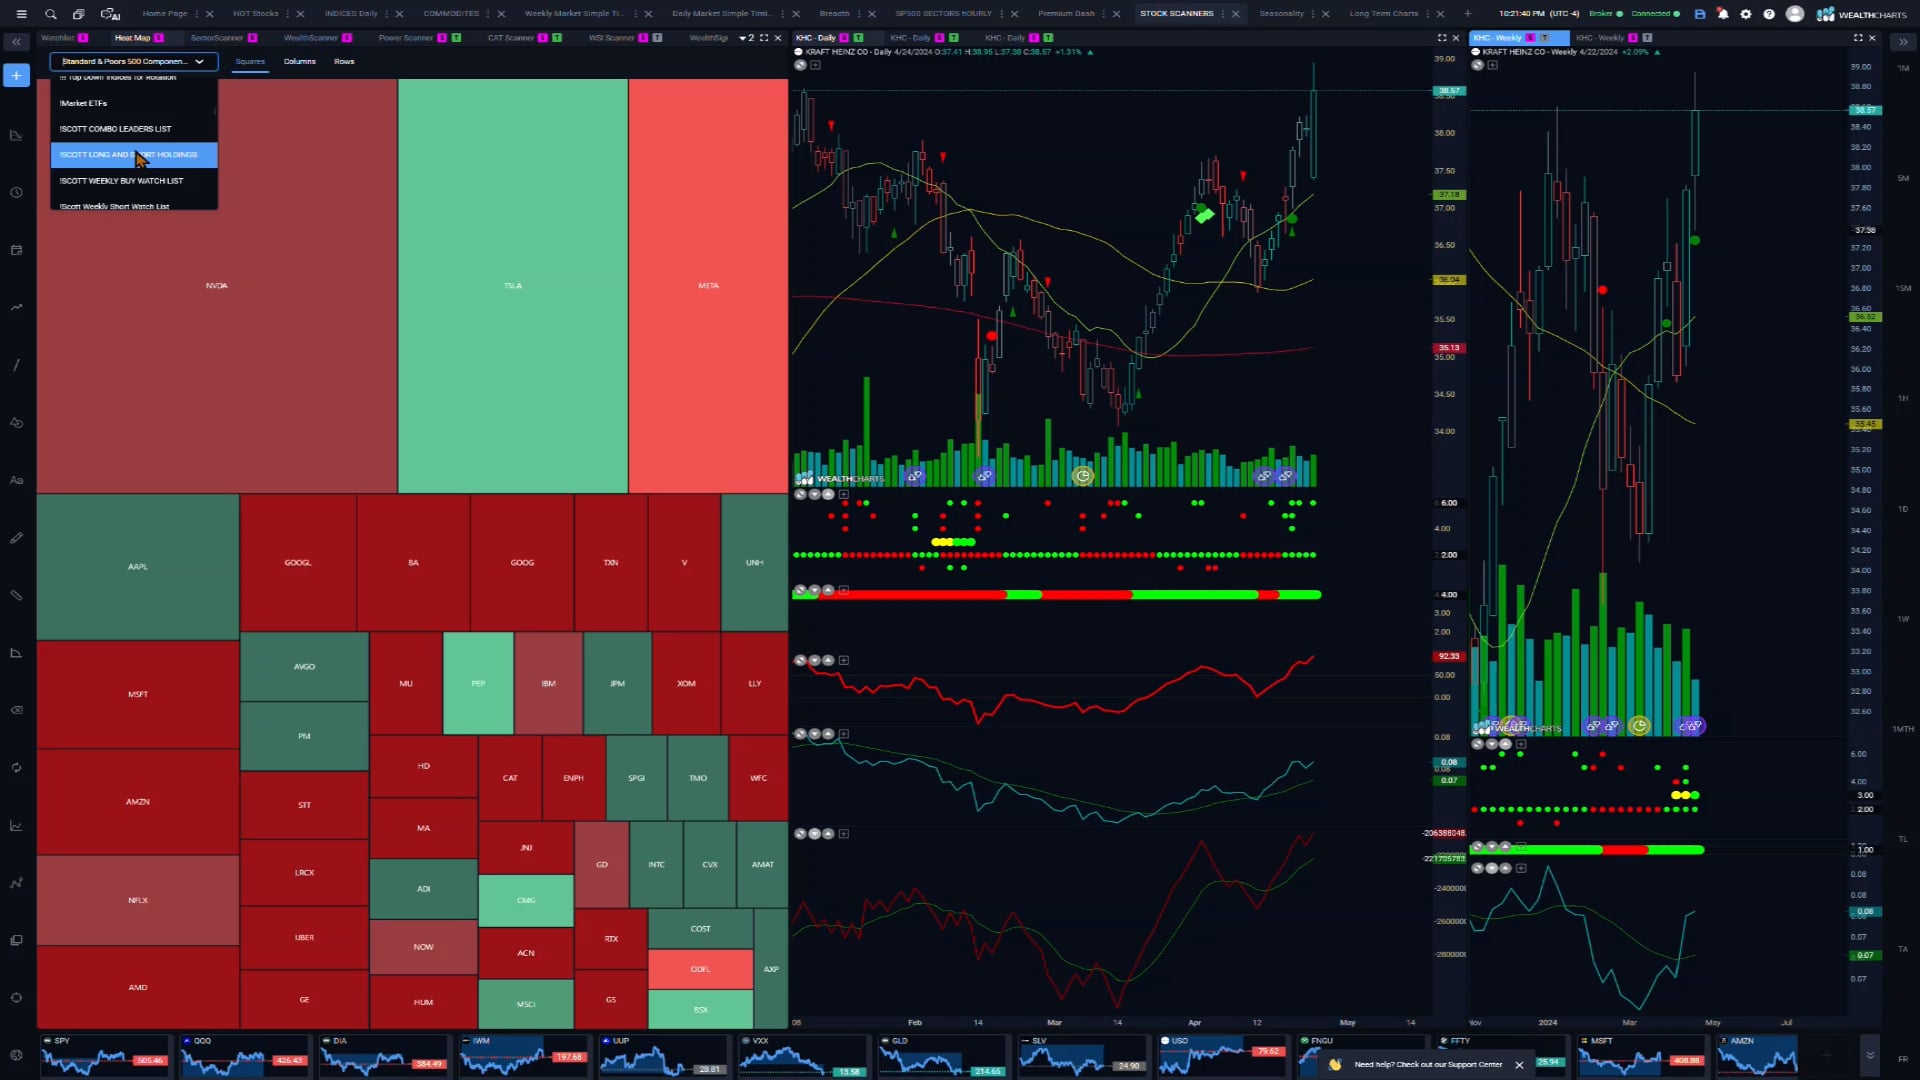The image size is (1920, 1080).
Task: Open Seasonality tab options menu
Action: coord(1312,14)
